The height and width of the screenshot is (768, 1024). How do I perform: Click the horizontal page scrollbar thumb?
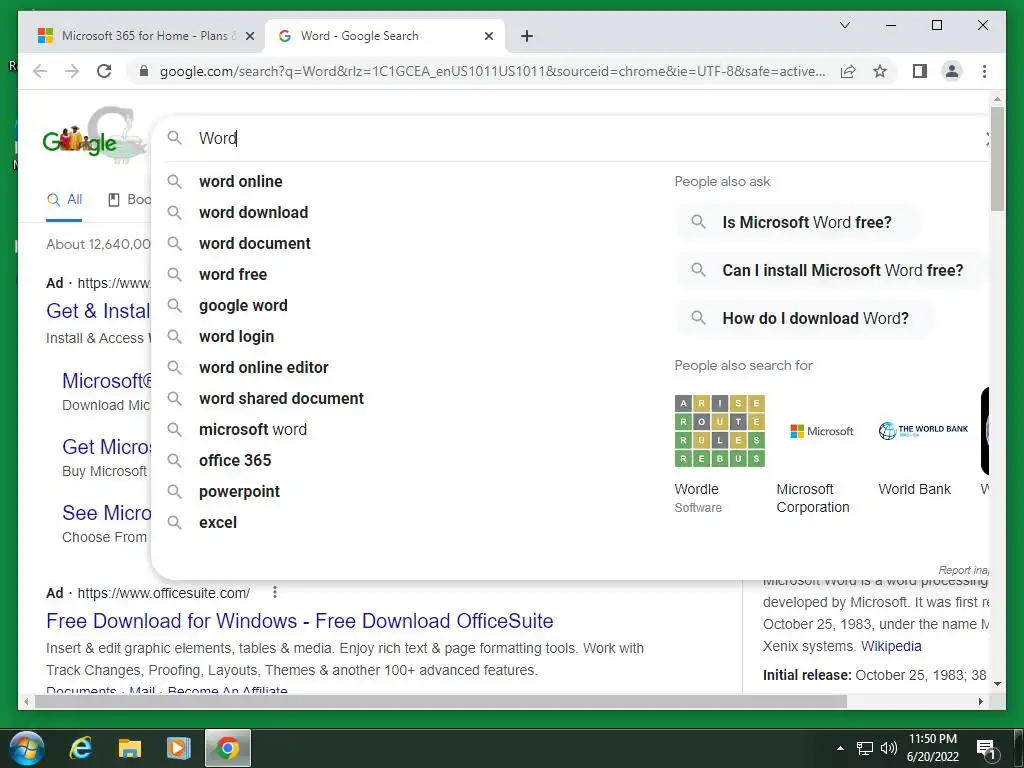click(441, 701)
